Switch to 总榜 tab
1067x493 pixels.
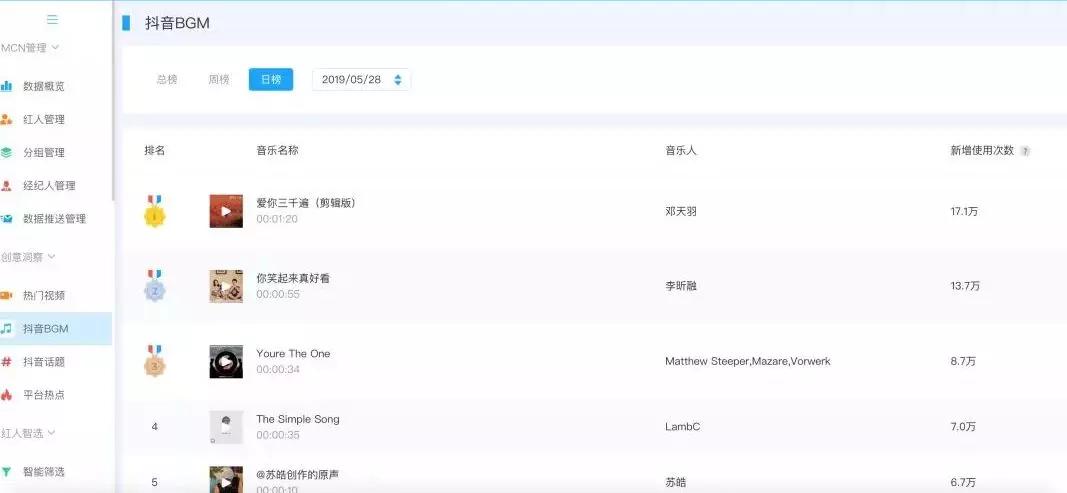(167, 80)
